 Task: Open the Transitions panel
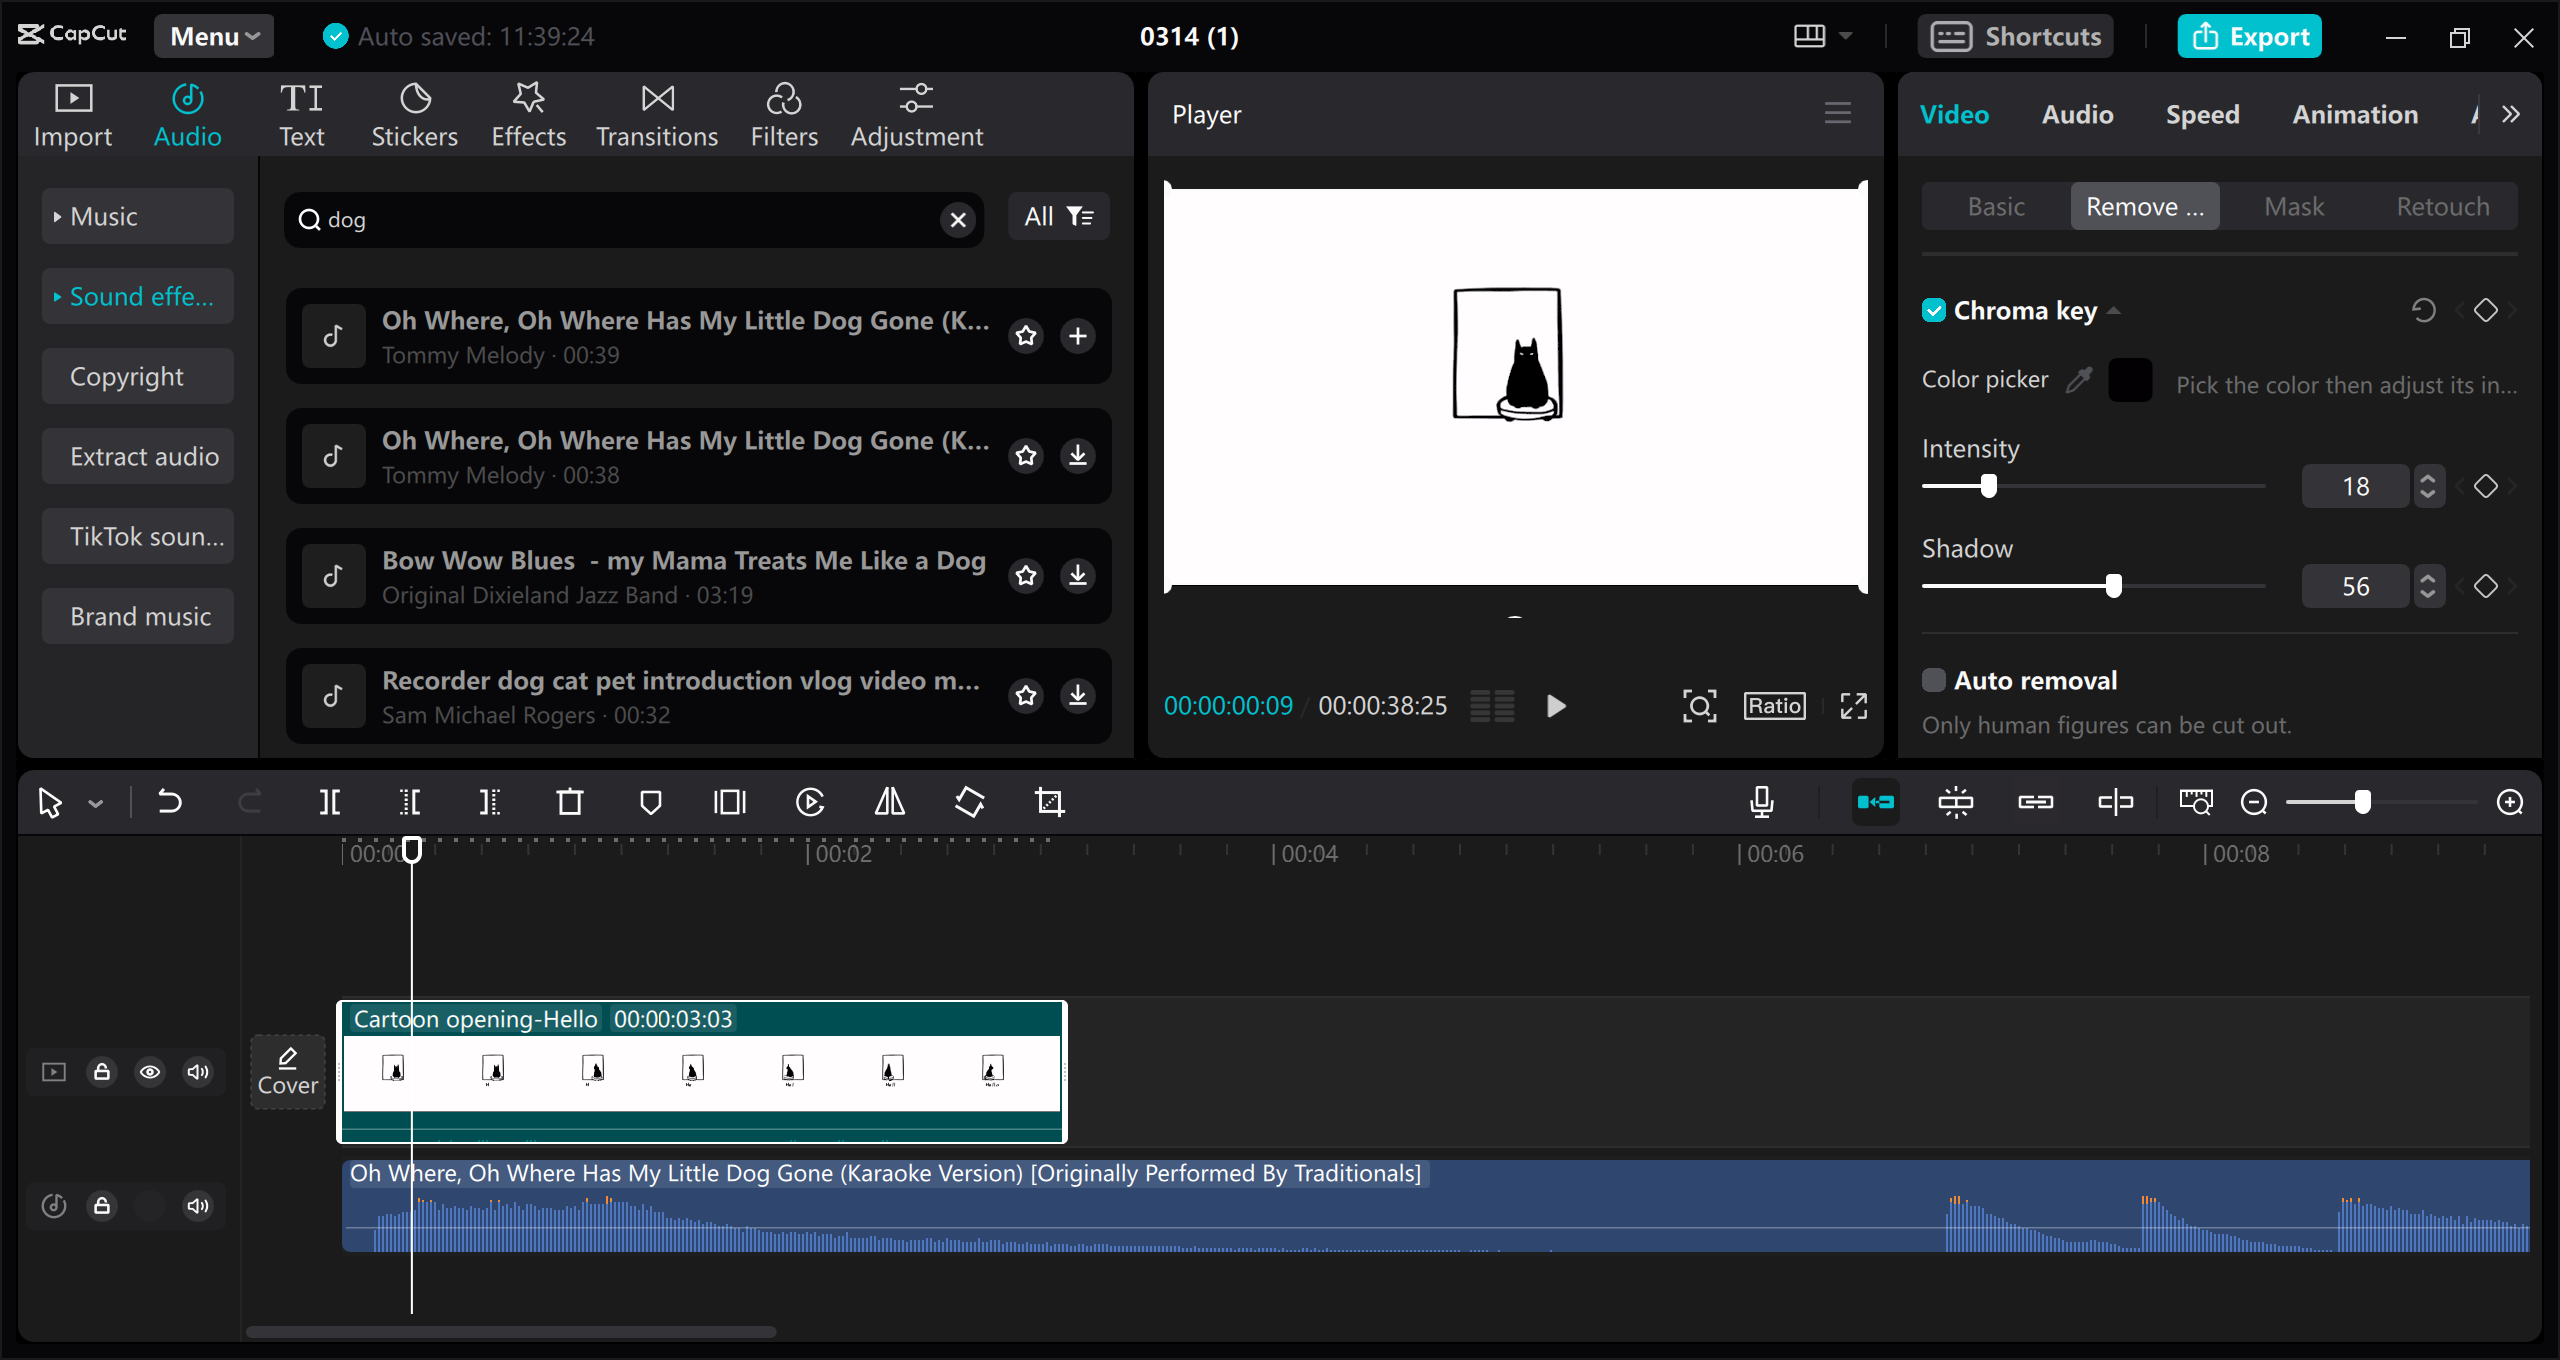point(657,116)
